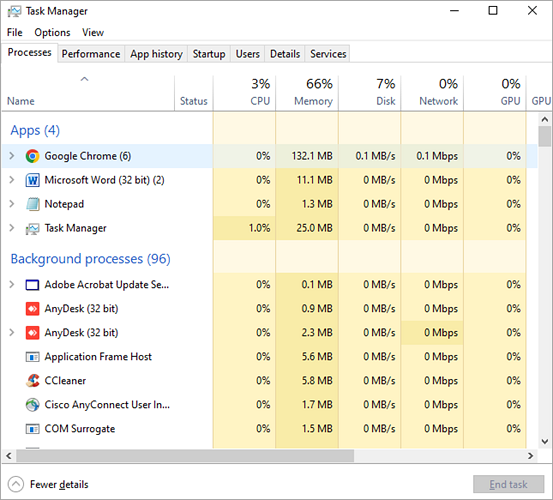Click the vertical scrollbar up arrow
This screenshot has height=500, width=553.
(x=545, y=119)
